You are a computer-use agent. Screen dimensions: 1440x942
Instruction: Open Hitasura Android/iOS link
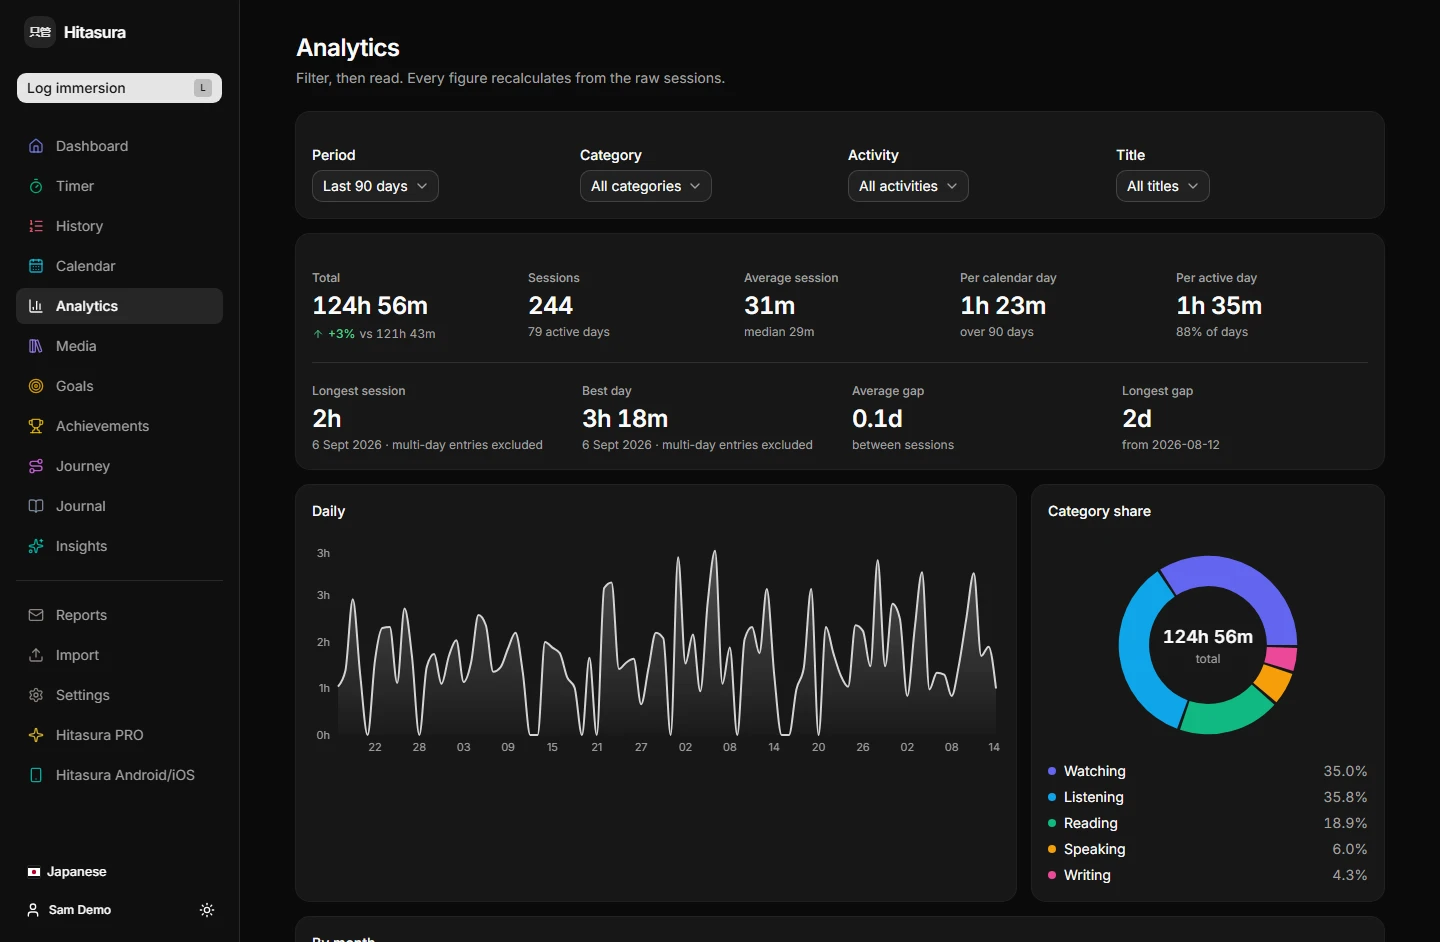pyautogui.click(x=119, y=775)
